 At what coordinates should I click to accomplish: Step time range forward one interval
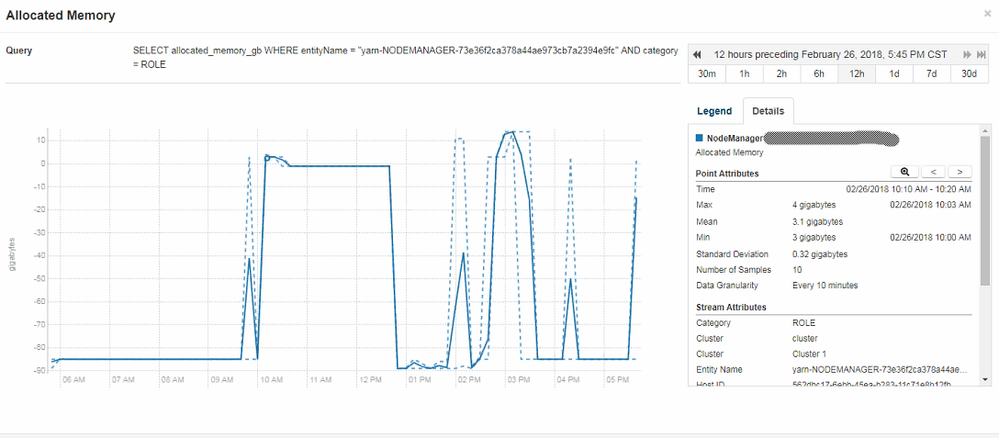(x=967, y=54)
